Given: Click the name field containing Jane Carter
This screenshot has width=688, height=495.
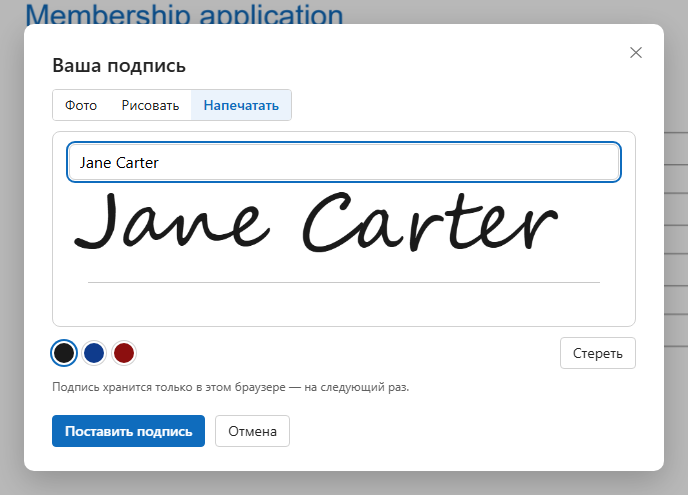Looking at the screenshot, I should [x=344, y=162].
